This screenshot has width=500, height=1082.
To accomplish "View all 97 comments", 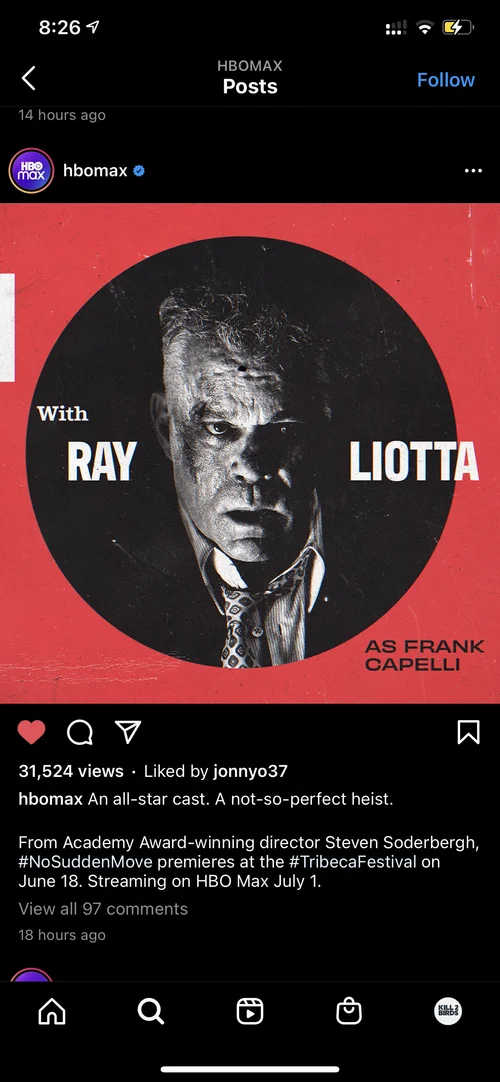I will (x=103, y=909).
